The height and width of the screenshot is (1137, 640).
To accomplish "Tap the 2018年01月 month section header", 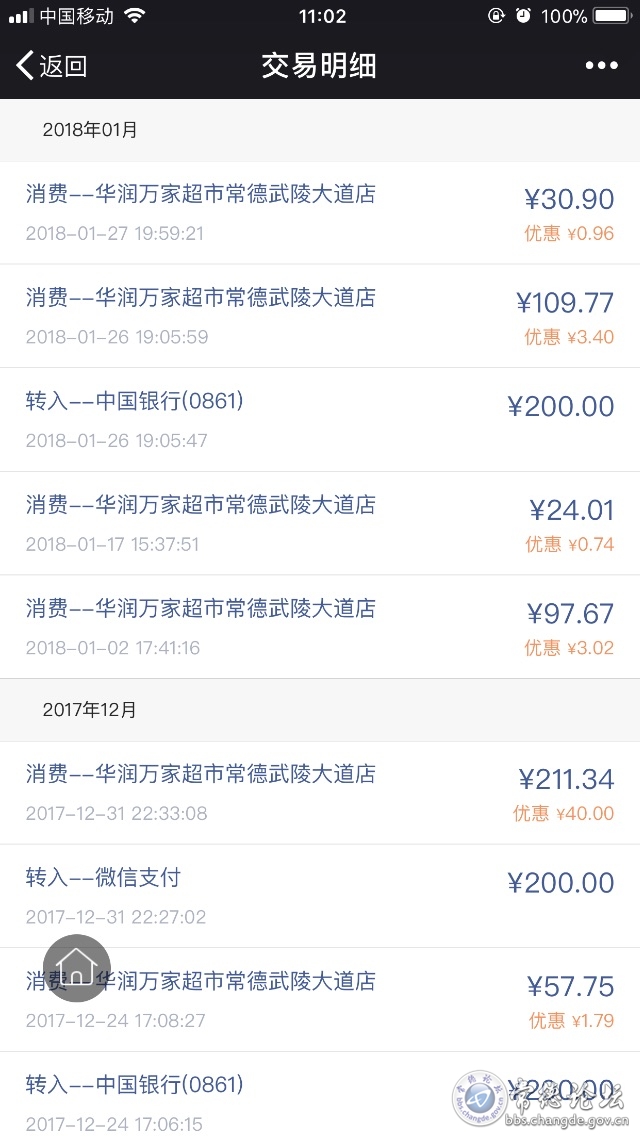I will [320, 130].
